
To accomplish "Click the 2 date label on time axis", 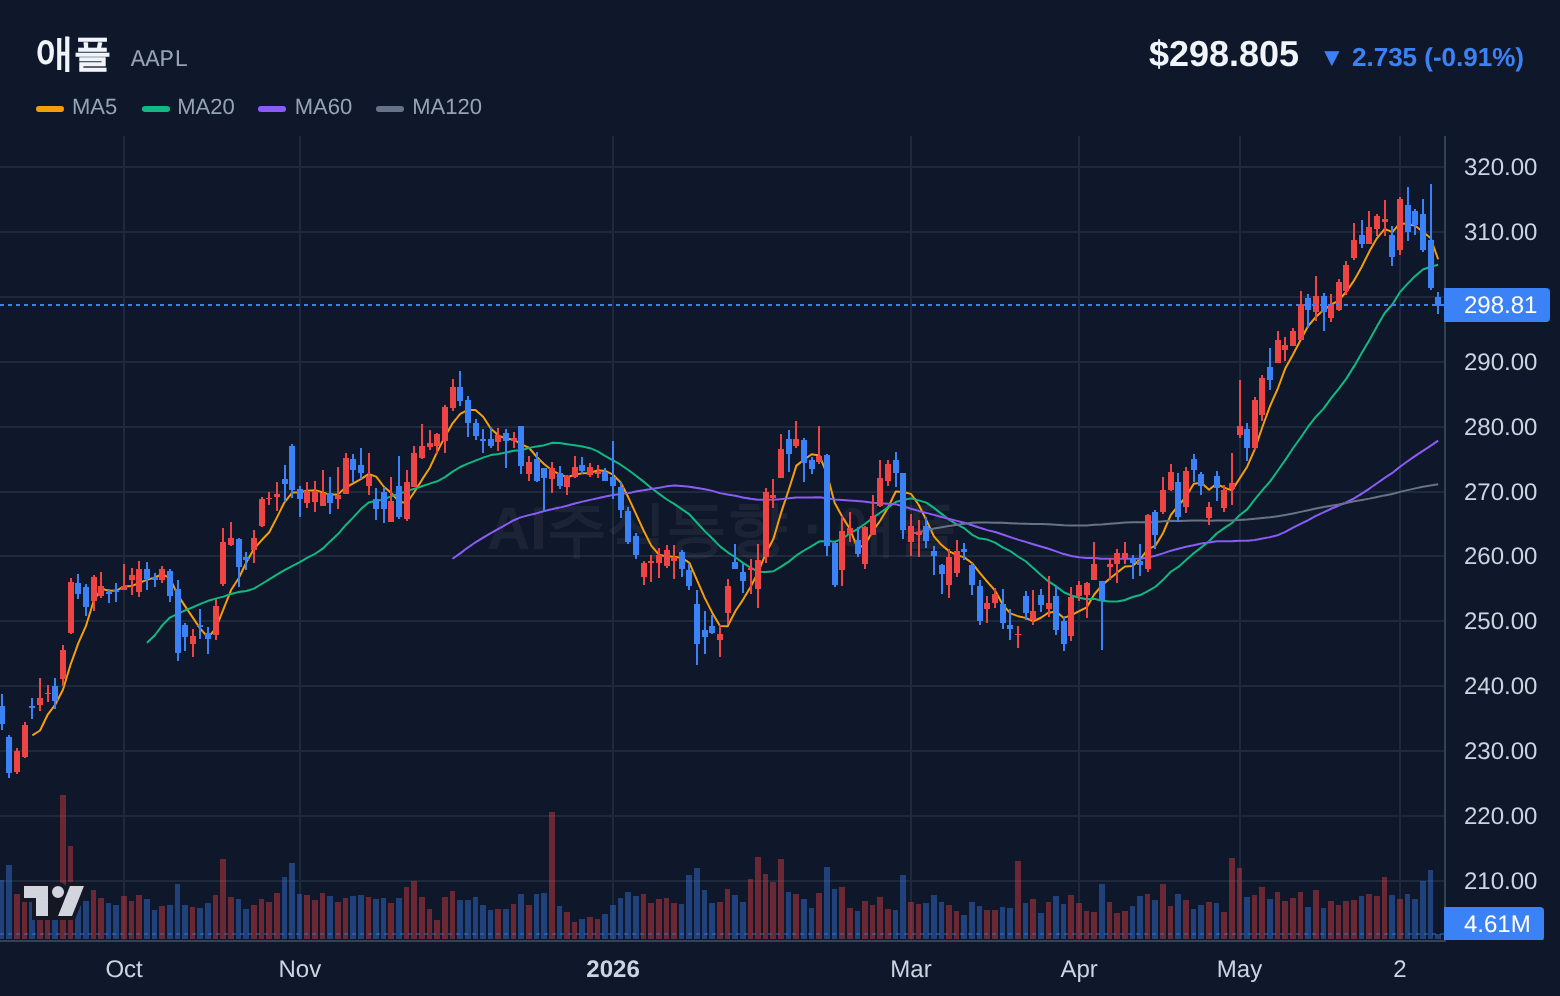I will (x=1400, y=969).
